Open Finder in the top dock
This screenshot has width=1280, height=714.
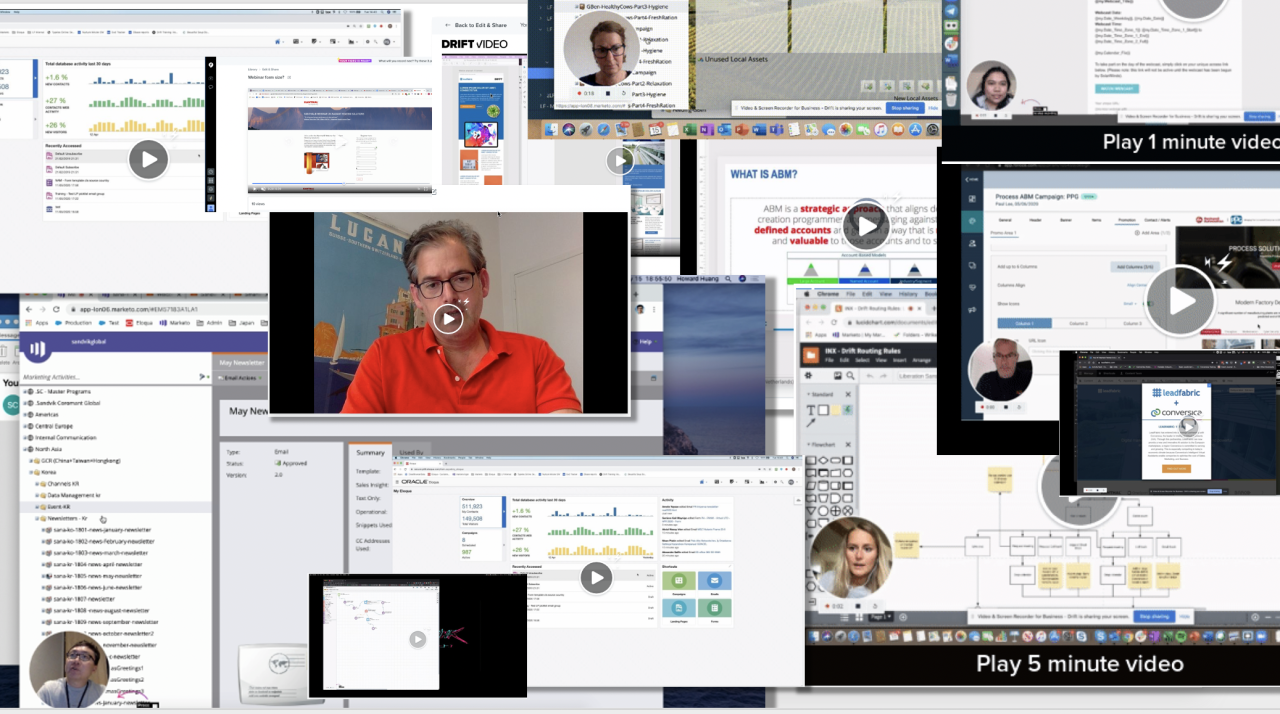549,130
